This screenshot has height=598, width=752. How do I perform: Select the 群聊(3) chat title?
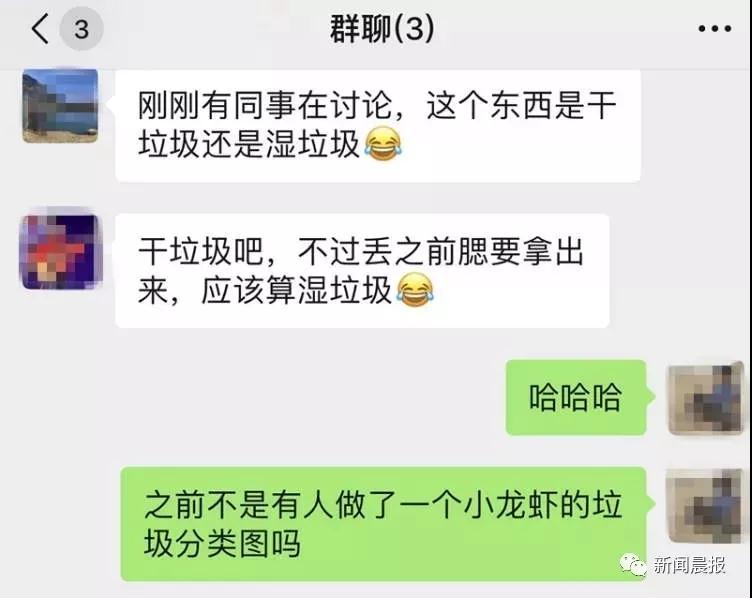tap(382, 29)
